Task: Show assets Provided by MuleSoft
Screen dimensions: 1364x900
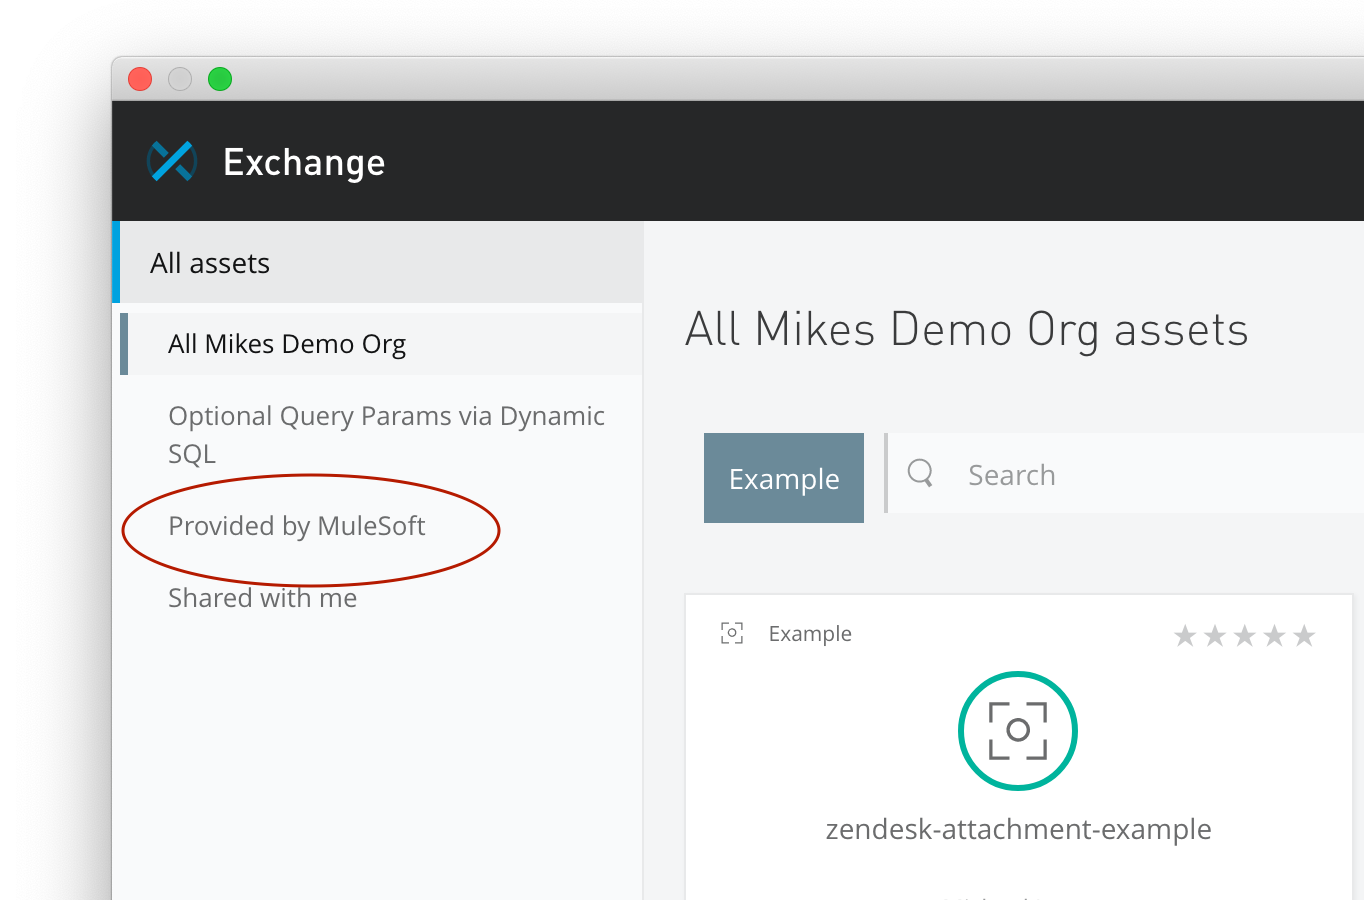Action: 297,526
